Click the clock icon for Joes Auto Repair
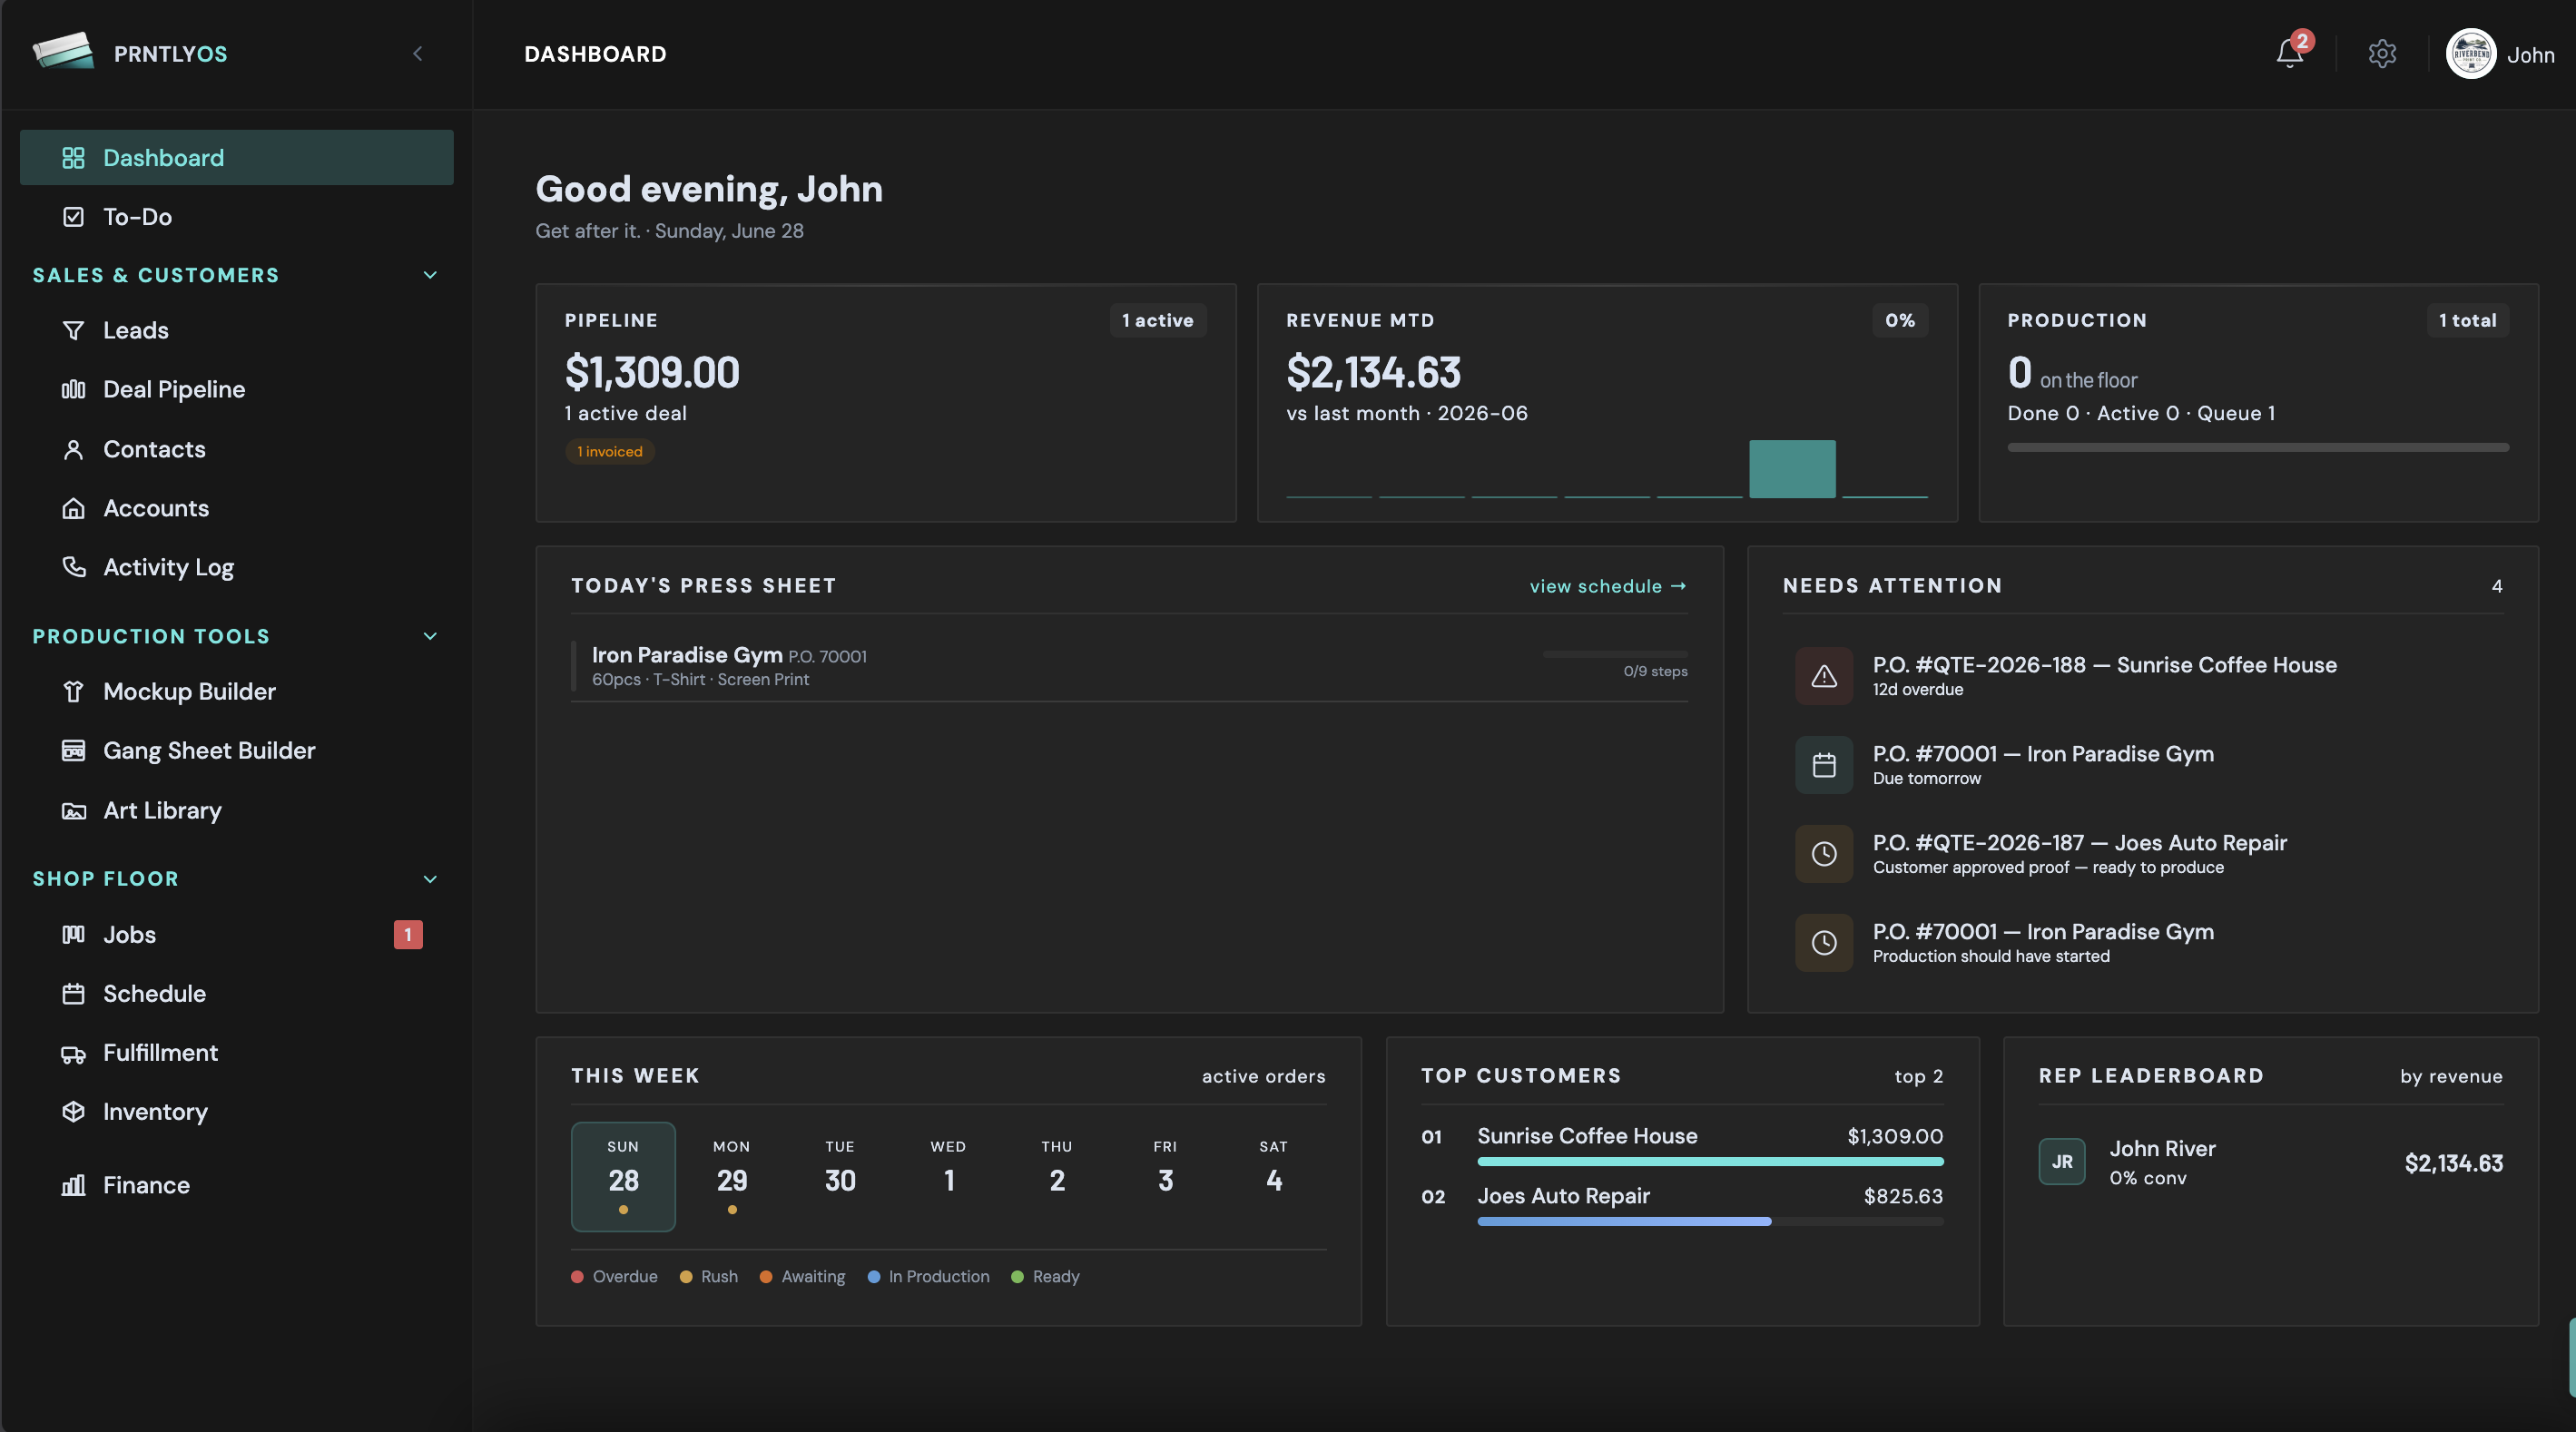The height and width of the screenshot is (1432, 2576). 1824,853
